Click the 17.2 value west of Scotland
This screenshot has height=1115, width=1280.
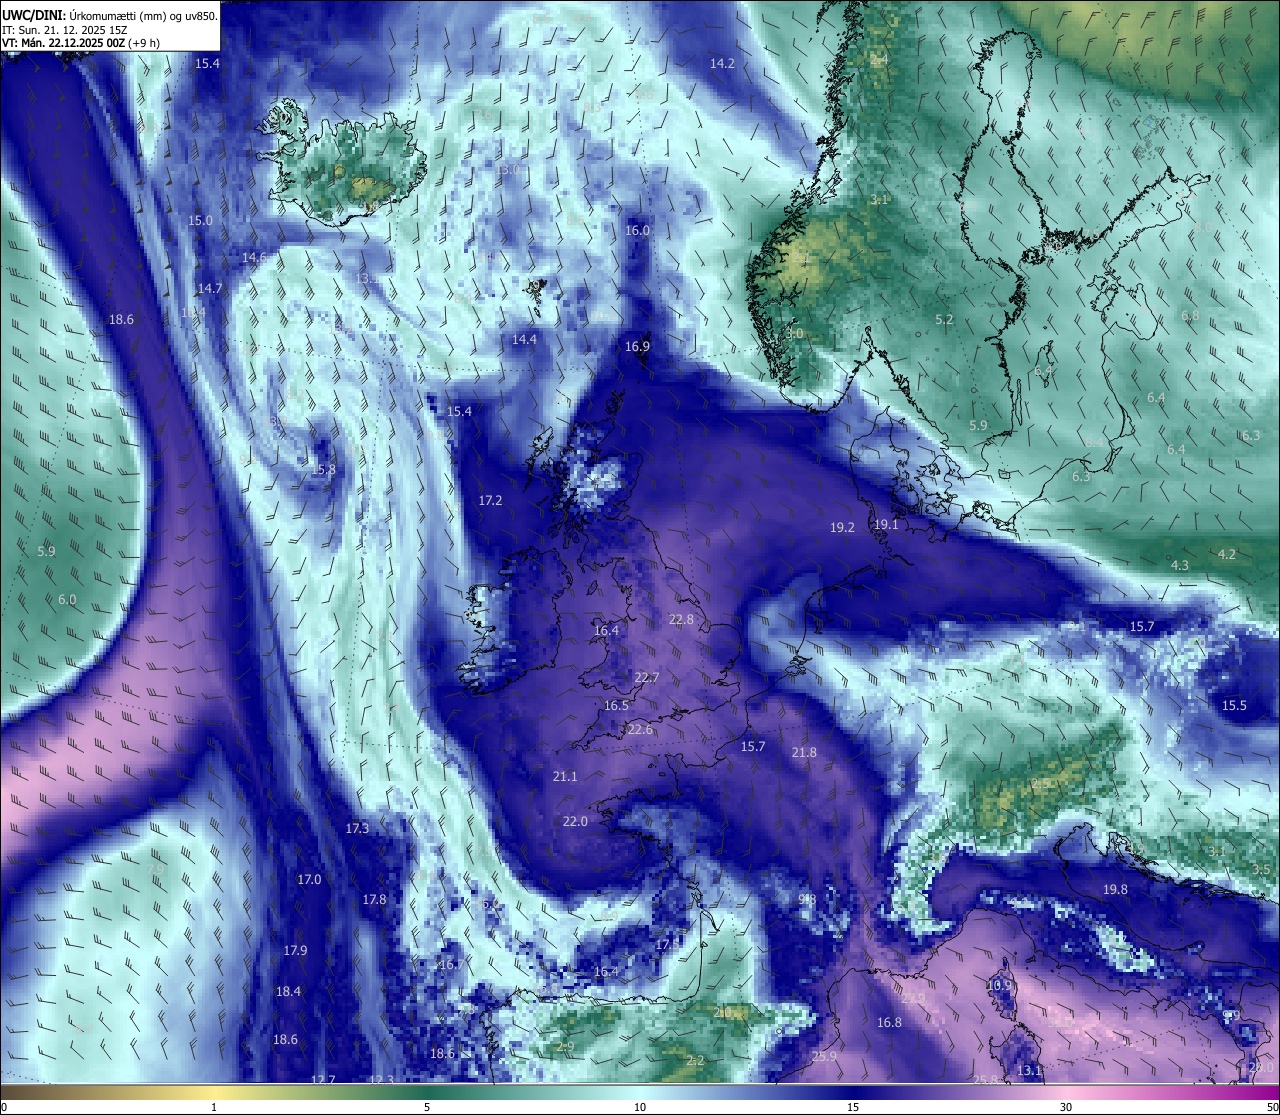[x=490, y=500]
